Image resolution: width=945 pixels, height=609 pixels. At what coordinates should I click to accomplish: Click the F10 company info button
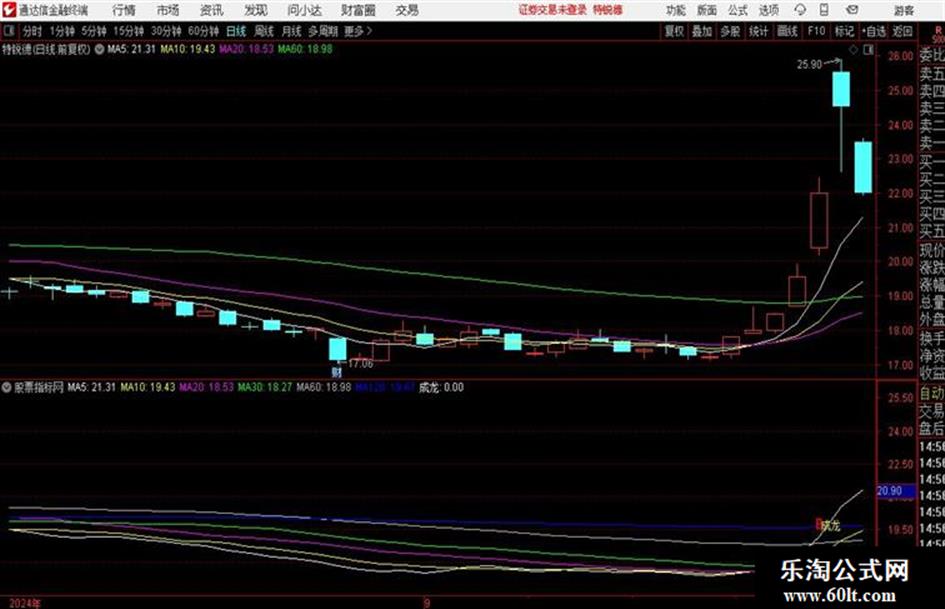point(817,31)
